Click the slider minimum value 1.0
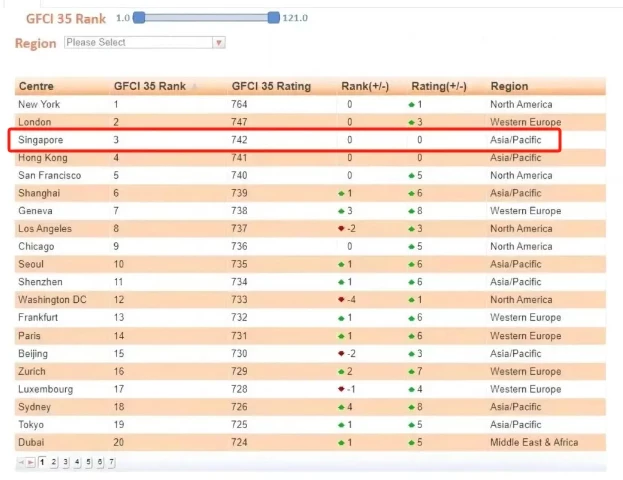The width and height of the screenshot is (623, 480). (x=123, y=18)
